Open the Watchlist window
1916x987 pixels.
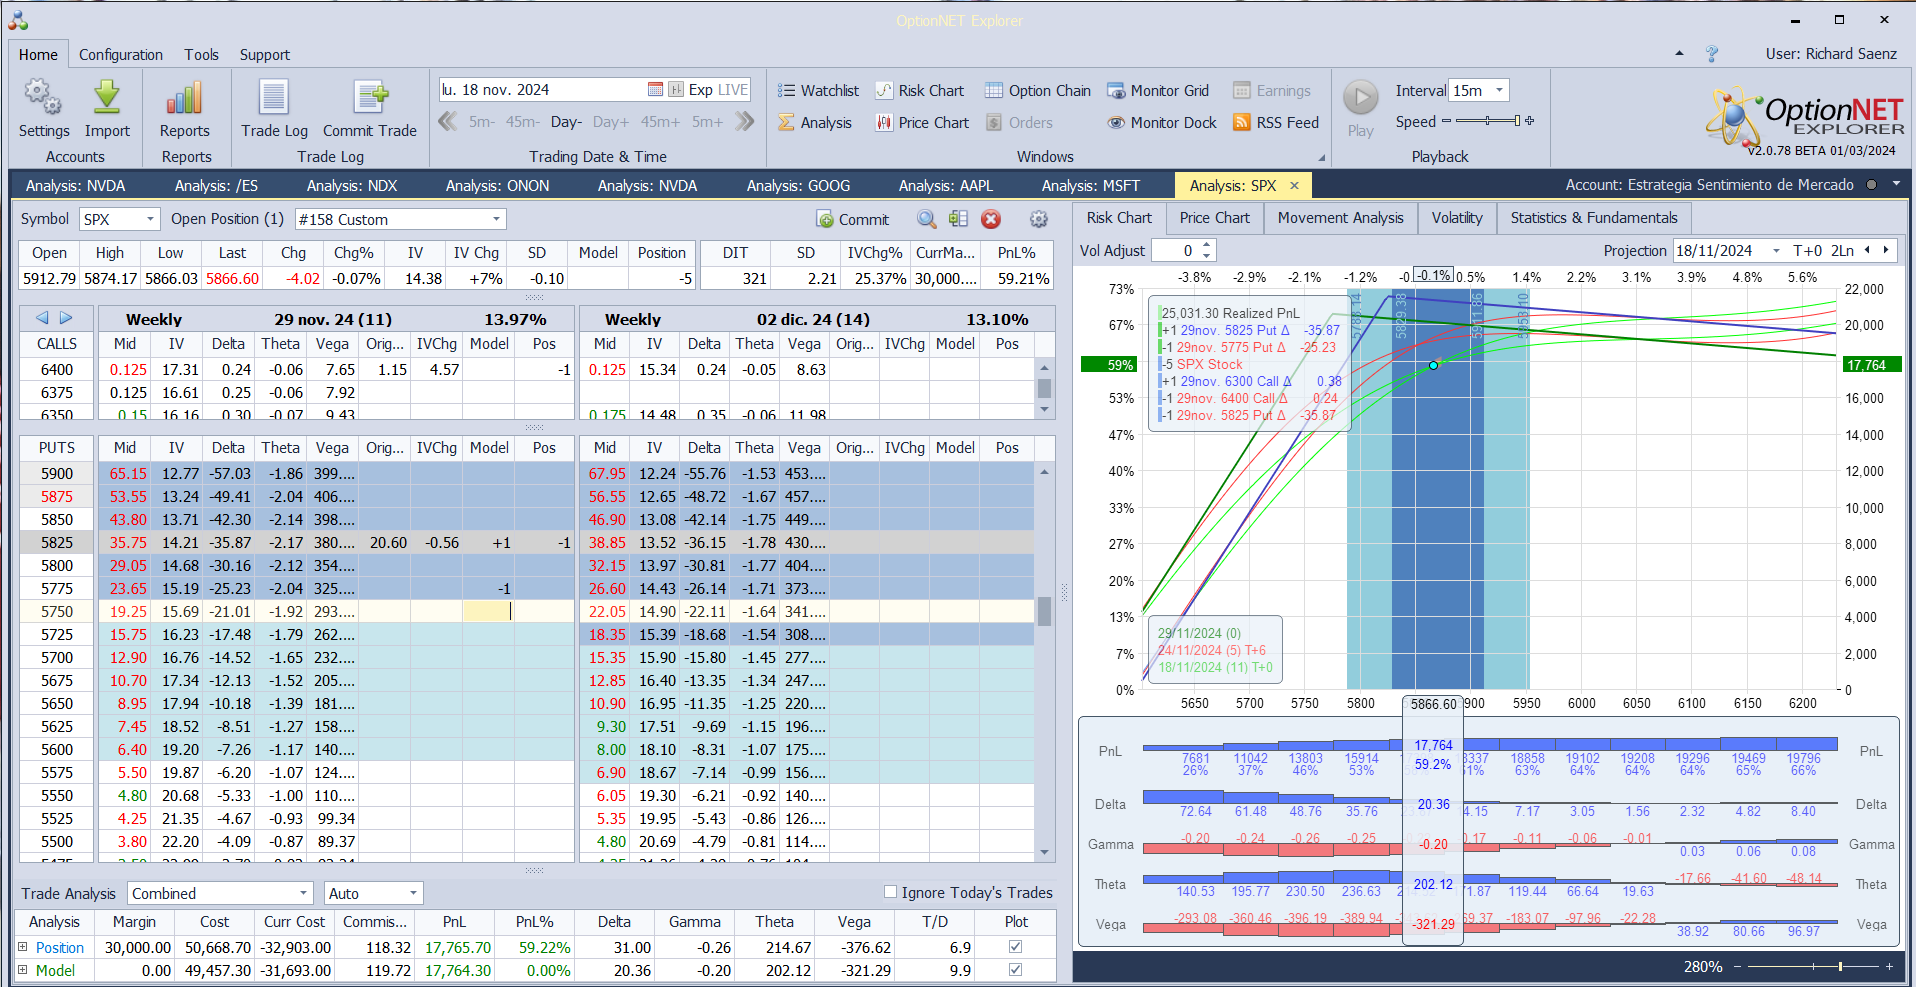click(819, 91)
